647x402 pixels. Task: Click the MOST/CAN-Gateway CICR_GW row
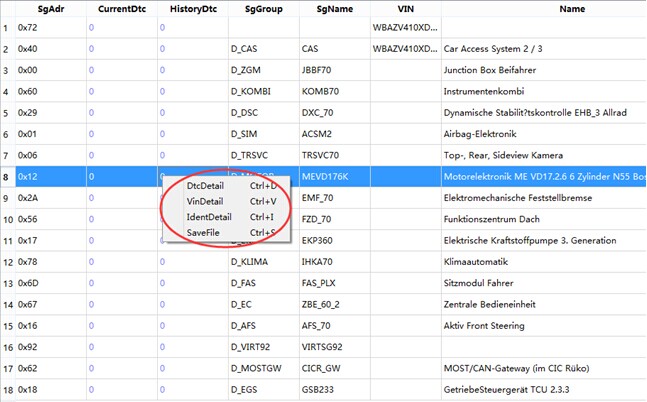coord(324,368)
